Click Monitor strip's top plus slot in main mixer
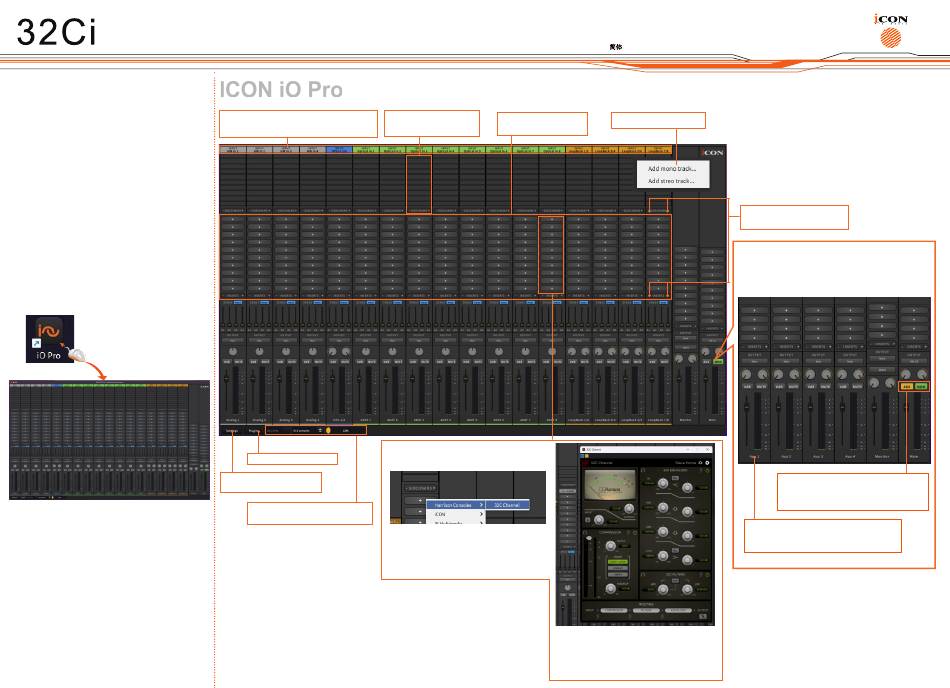This screenshot has height=688, width=950. pyautogui.click(x=685, y=249)
